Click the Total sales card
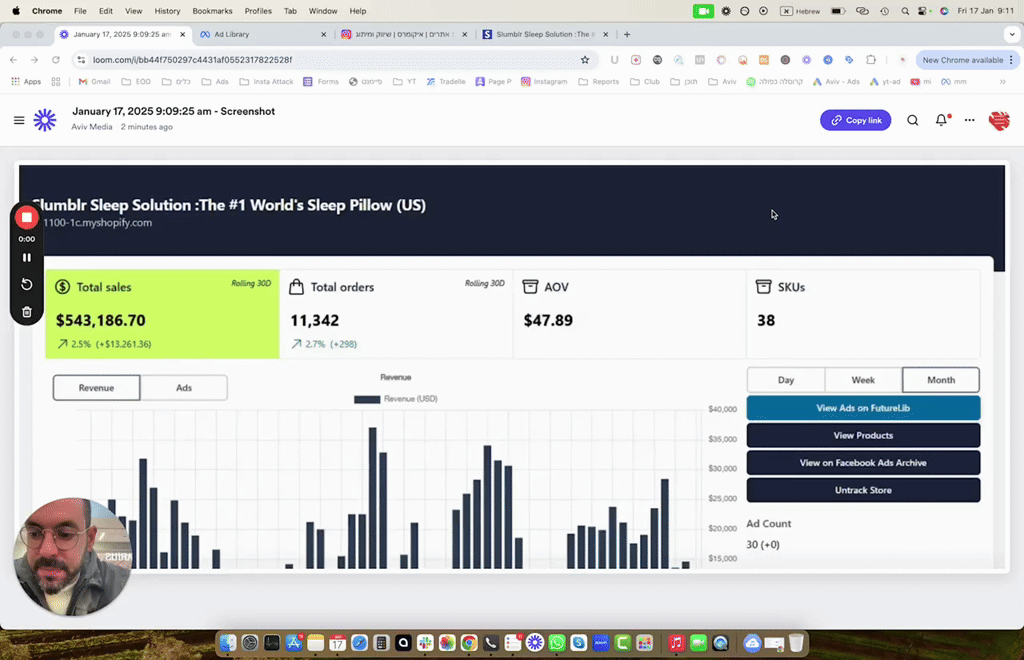Screen dimensions: 1024x660 pos(162,314)
